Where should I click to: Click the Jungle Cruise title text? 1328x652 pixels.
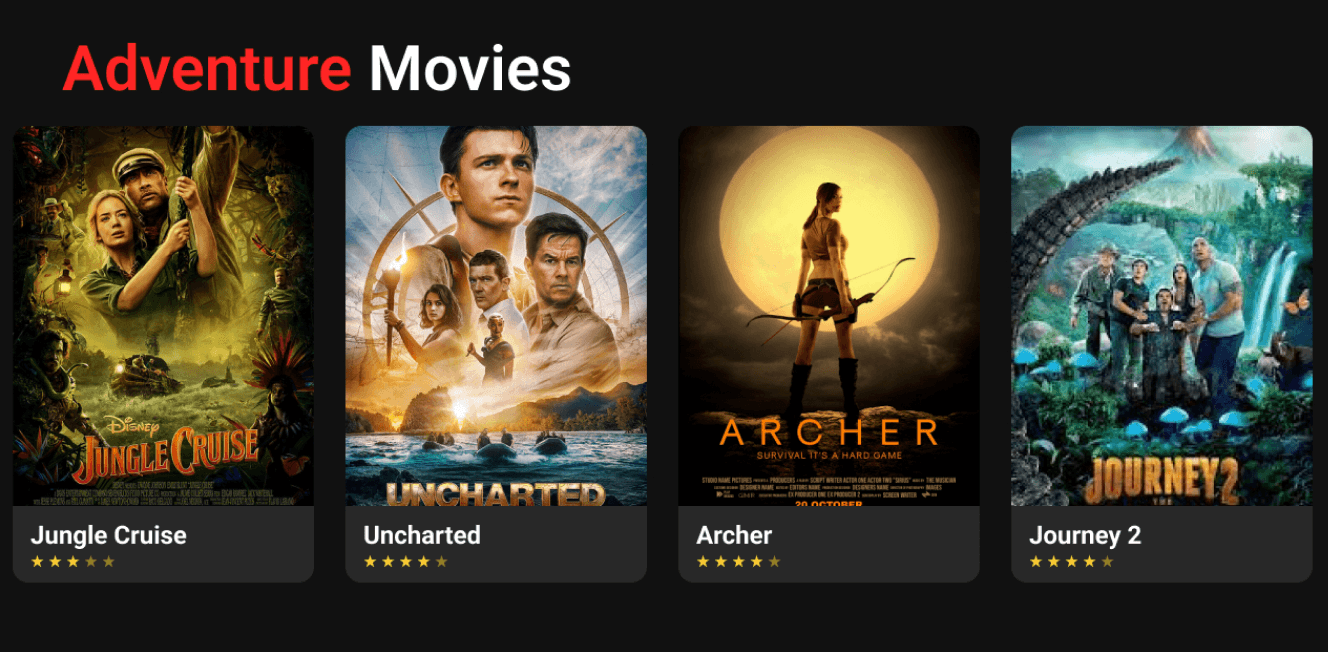click(109, 535)
